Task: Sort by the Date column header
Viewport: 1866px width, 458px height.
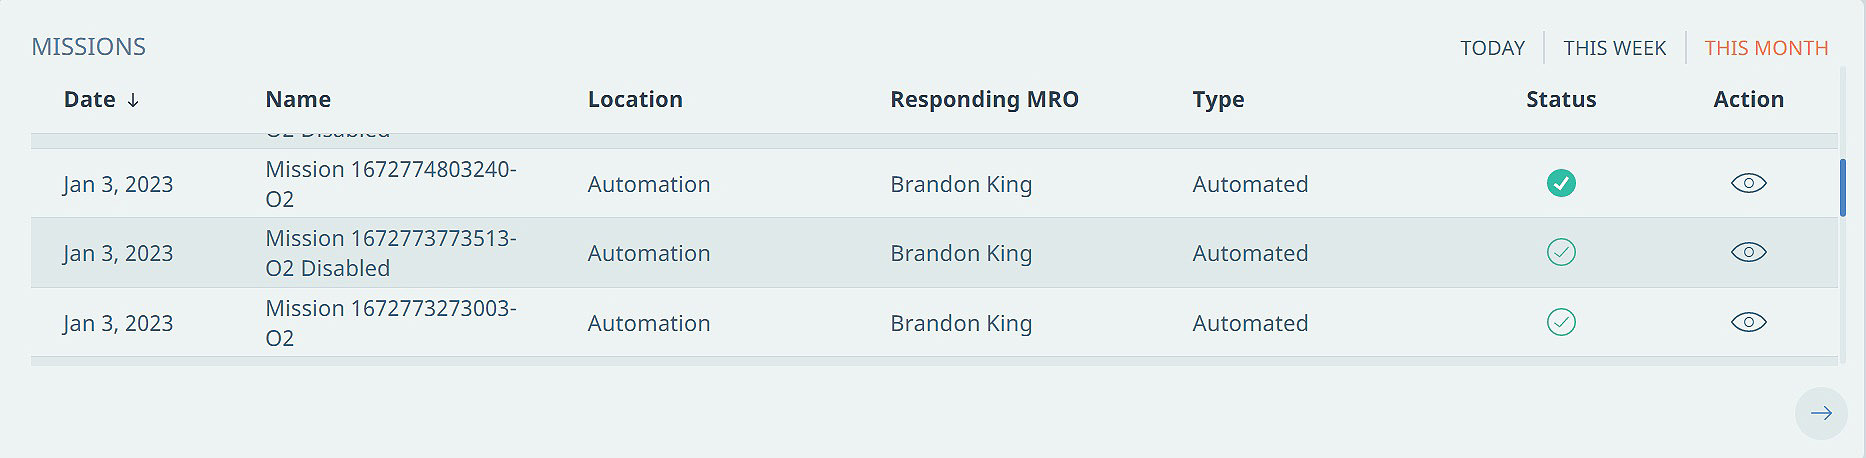Action: (x=89, y=99)
